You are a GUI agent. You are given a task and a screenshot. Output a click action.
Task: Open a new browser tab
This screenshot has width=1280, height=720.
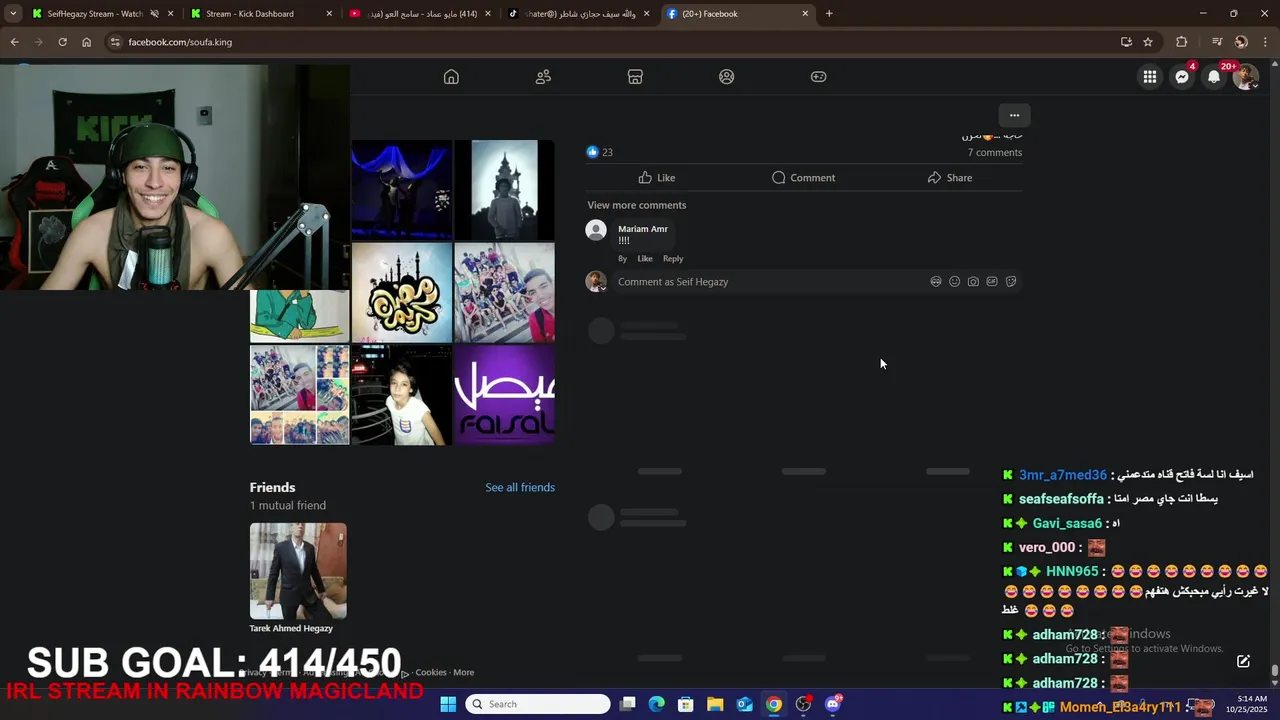coord(829,14)
